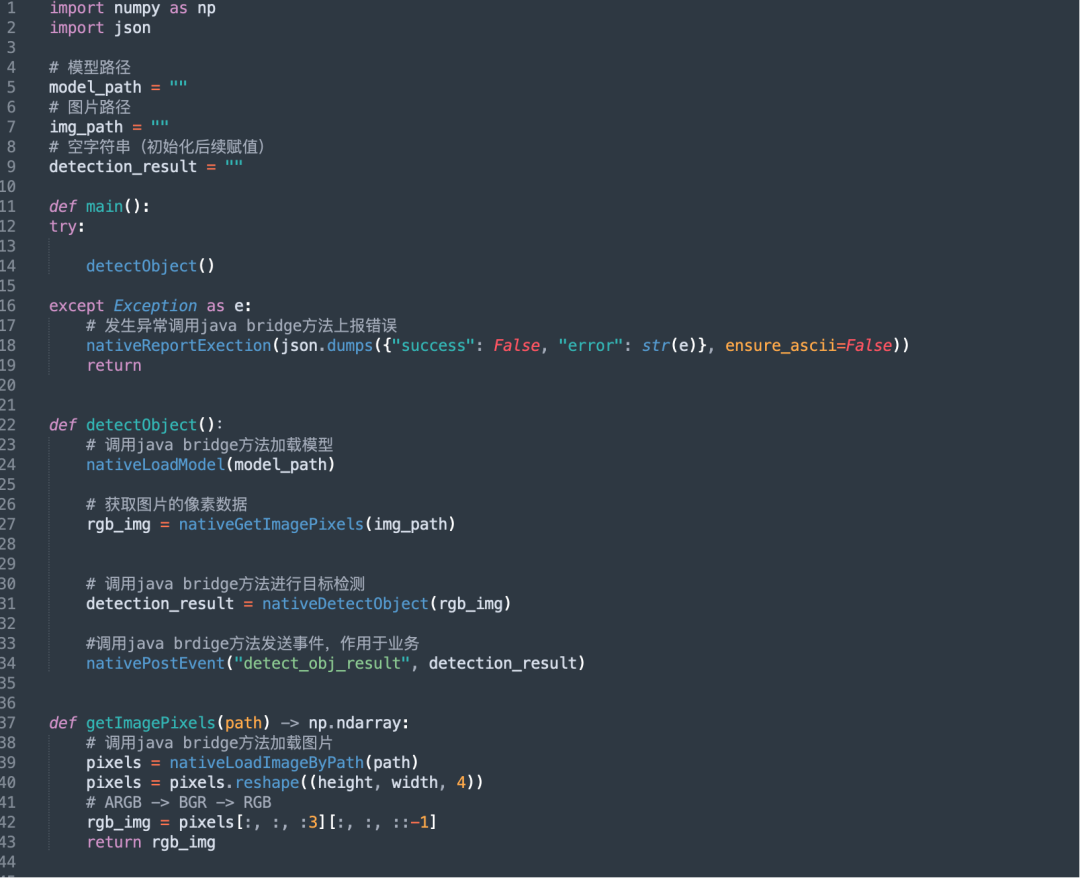The width and height of the screenshot is (1080, 878).
Task: Click the comment '# 调用java bridge方法加载图片'
Action: pos(209,743)
